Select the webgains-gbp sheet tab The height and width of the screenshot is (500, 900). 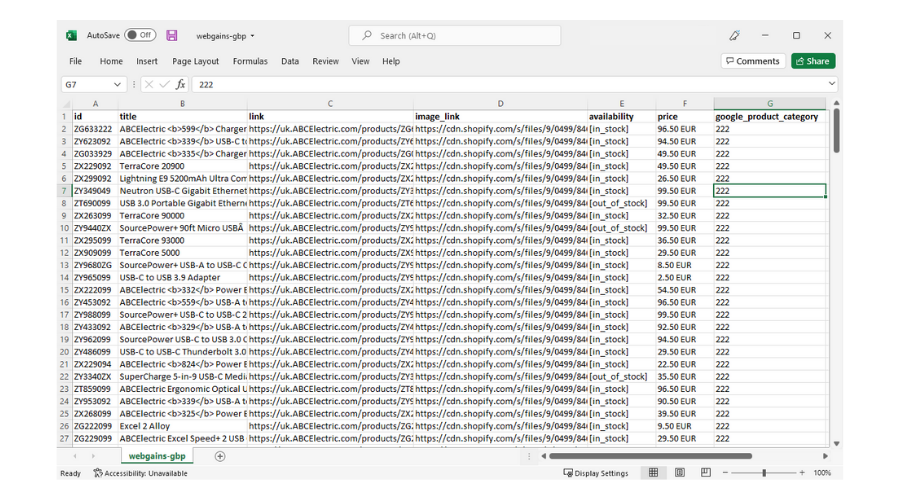tap(157, 456)
